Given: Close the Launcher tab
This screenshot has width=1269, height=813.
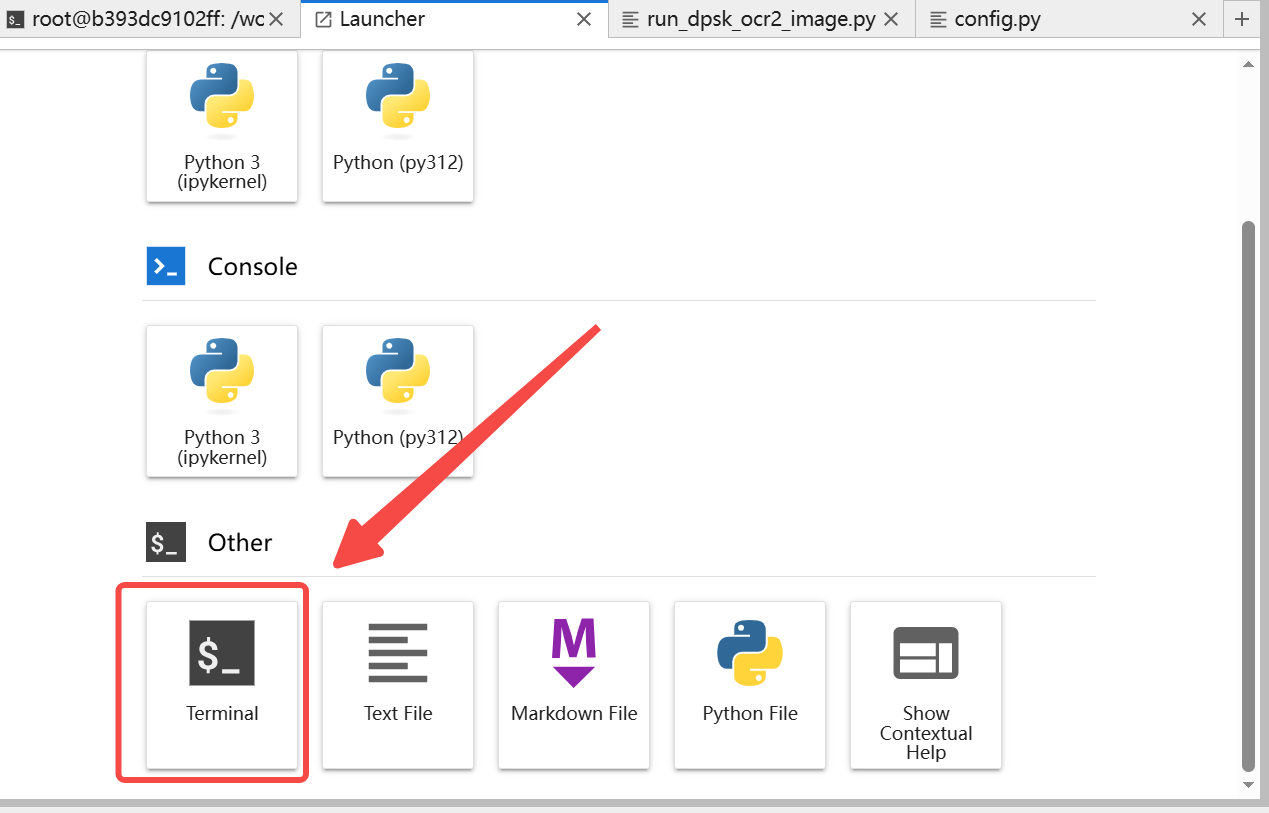Looking at the screenshot, I should pyautogui.click(x=585, y=19).
